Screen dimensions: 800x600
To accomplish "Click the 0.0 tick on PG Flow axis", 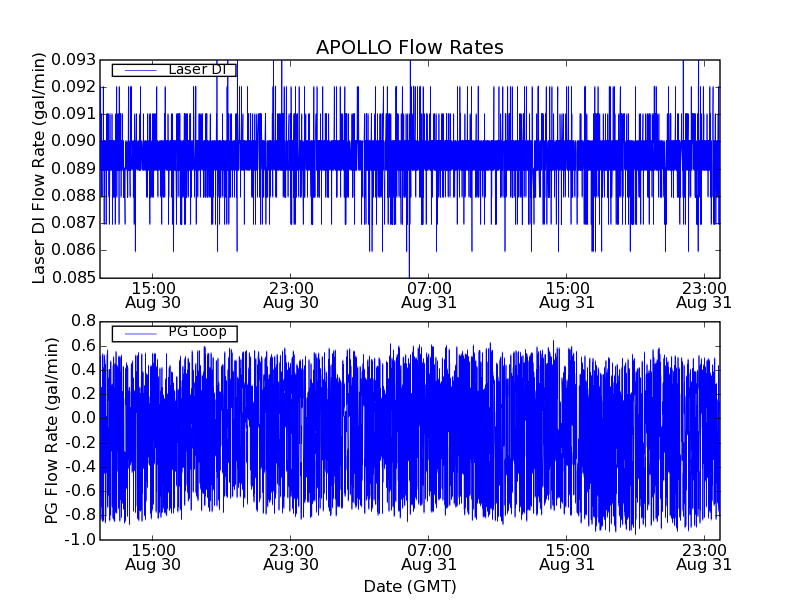I will click(x=83, y=418).
